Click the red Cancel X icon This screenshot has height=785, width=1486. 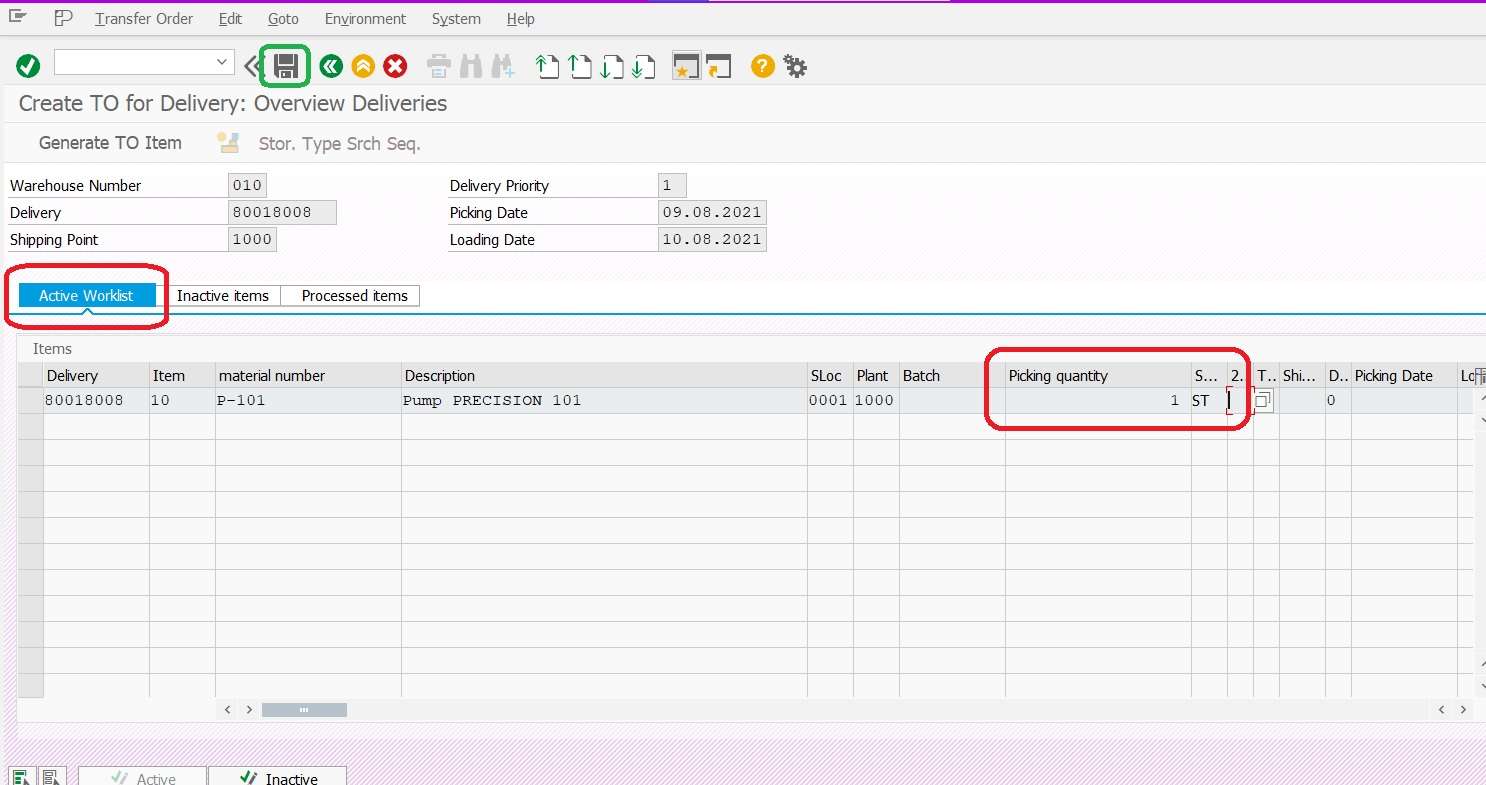(396, 67)
